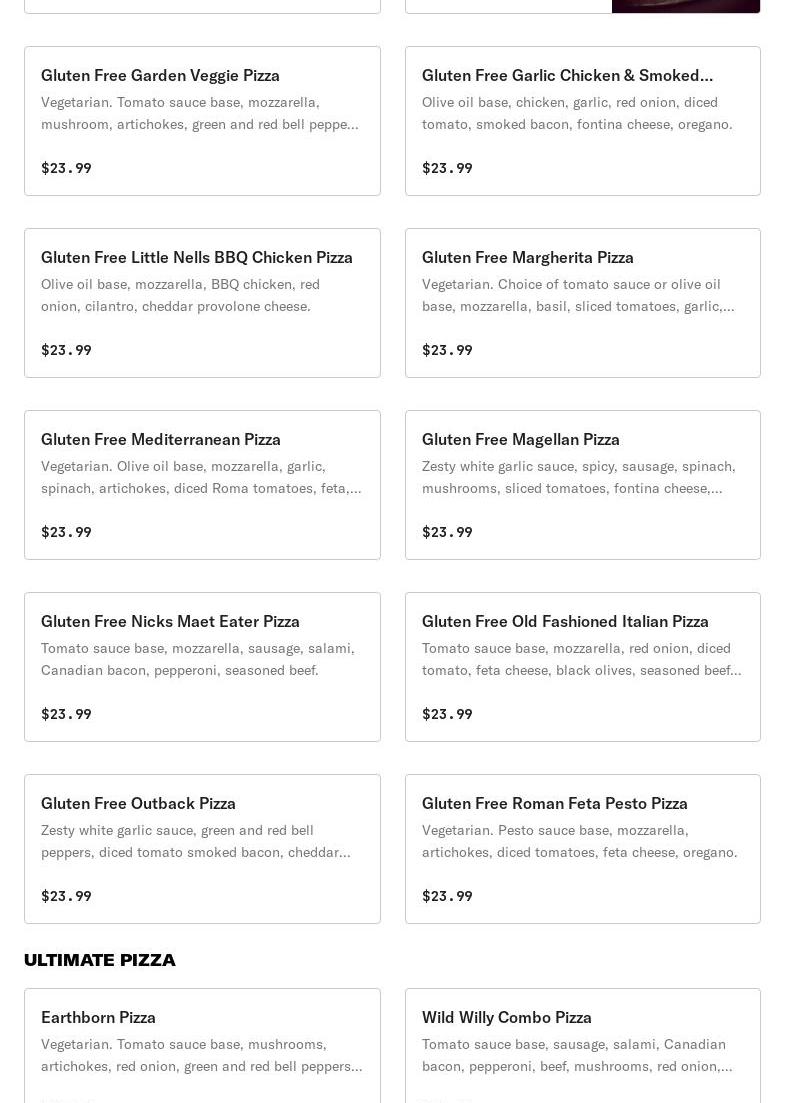Click the Gluten Free Magellan Pizza price
The width and height of the screenshot is (785, 1103).
pos(447,532)
